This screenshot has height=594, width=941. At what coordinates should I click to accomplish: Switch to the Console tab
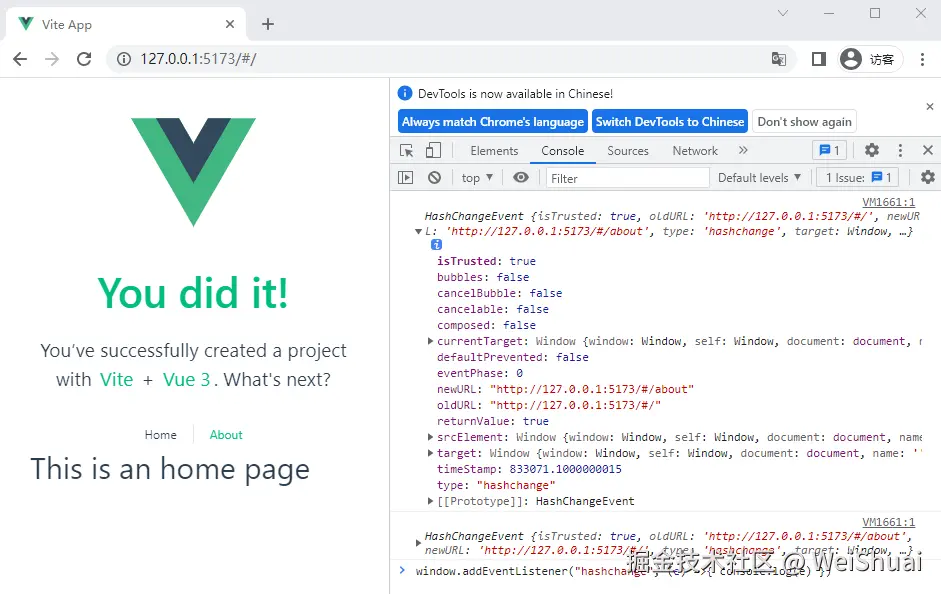[x=562, y=151]
